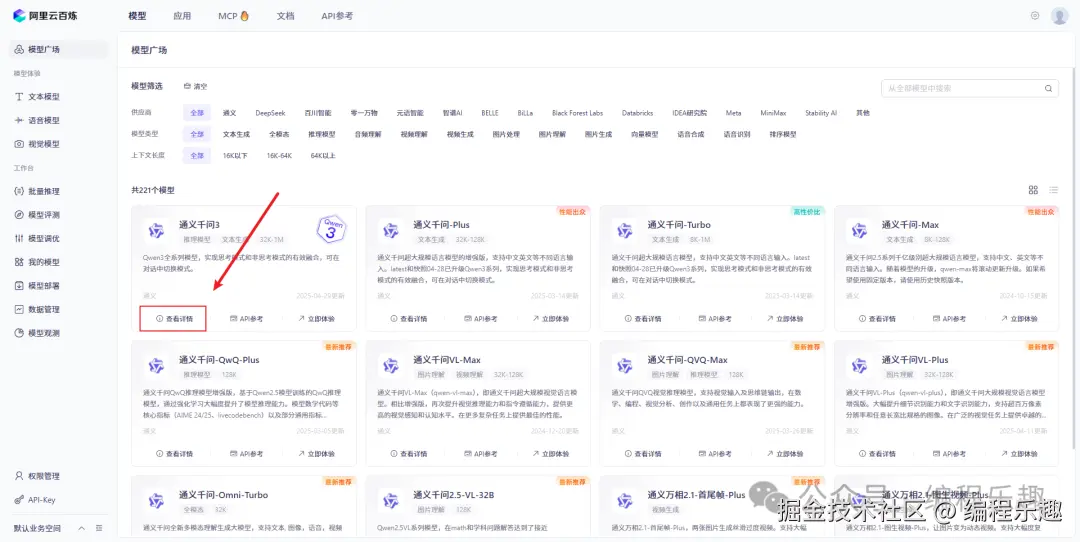Viewport: 1080px width, 542px height.
Task: Click the menu icon beside 默认业务空间
Action: pyautogui.click(x=99, y=528)
